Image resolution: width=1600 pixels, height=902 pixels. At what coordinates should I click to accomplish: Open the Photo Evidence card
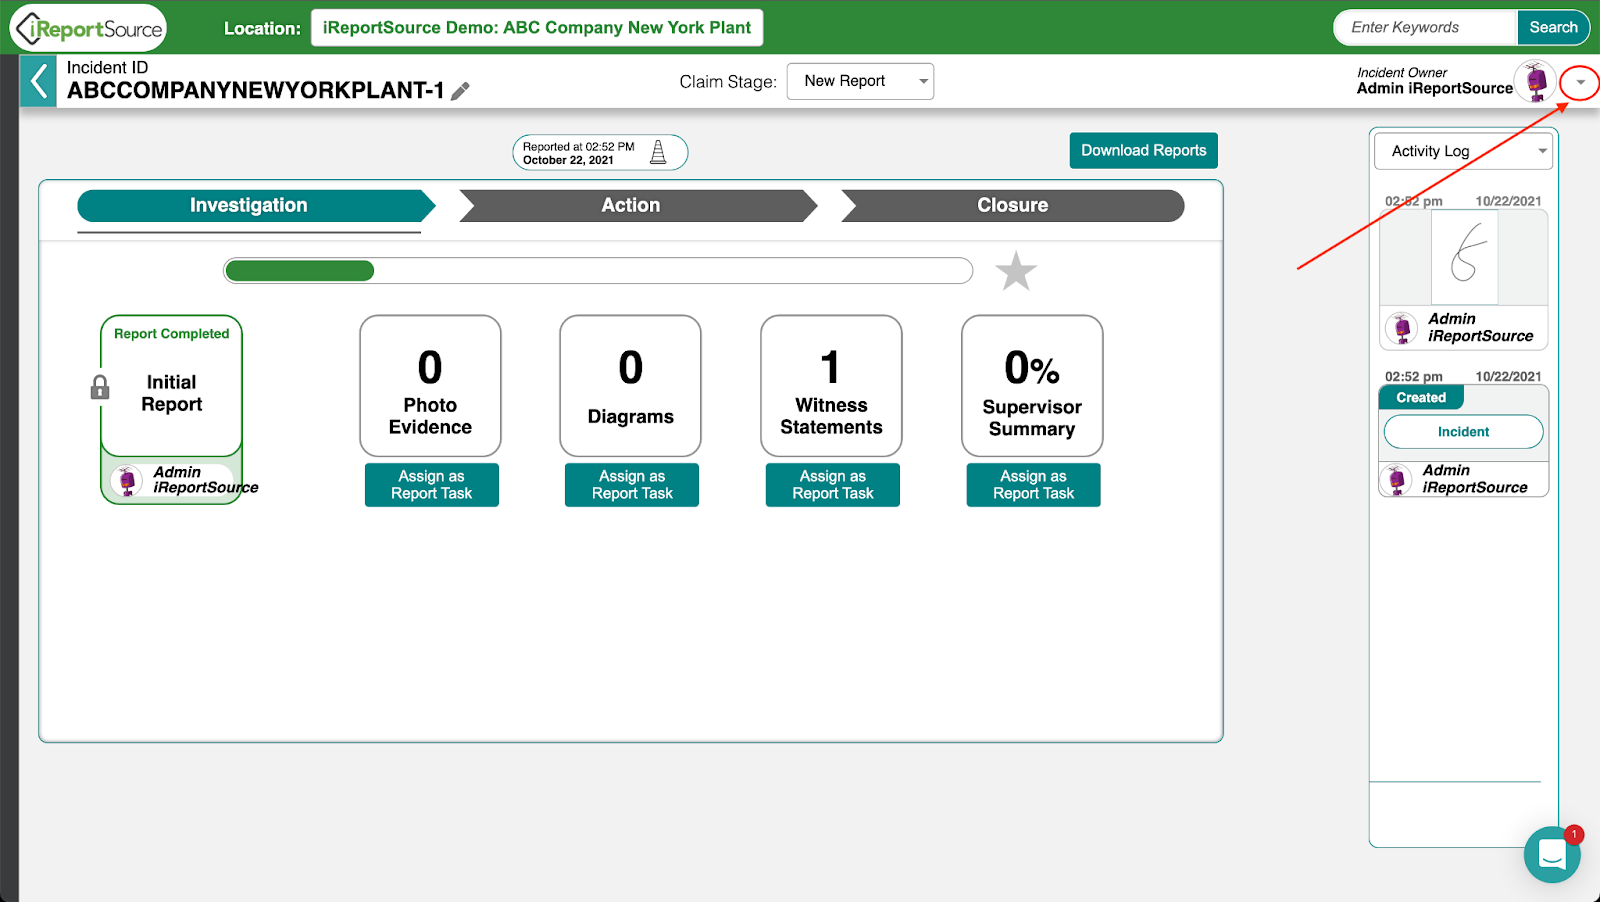(430, 386)
